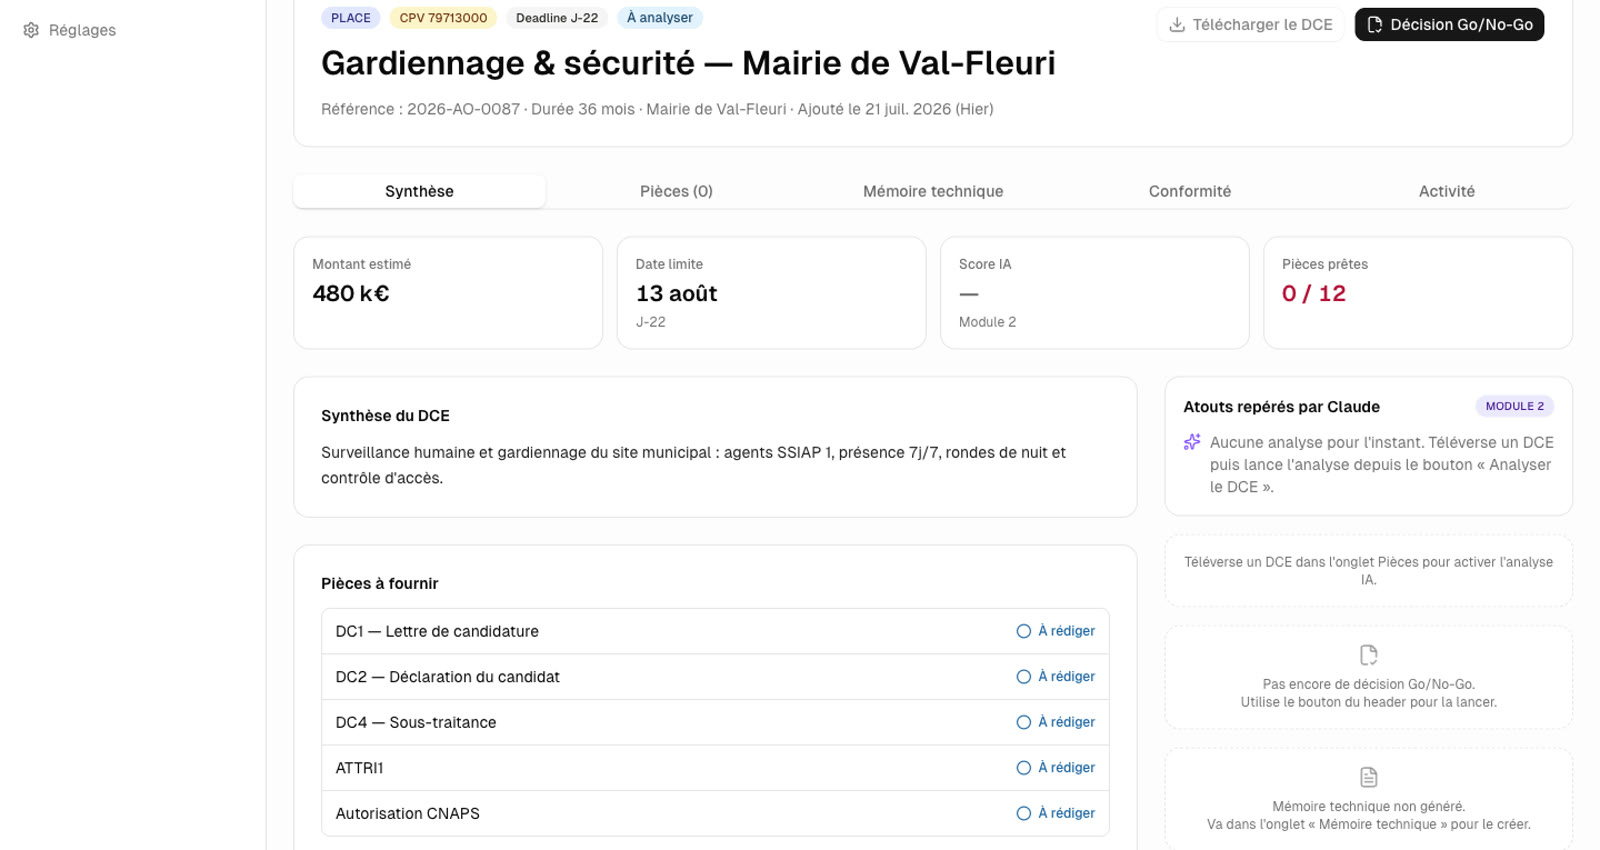Switch to the Conformité tab
This screenshot has height=850, width=1600.
(x=1190, y=191)
